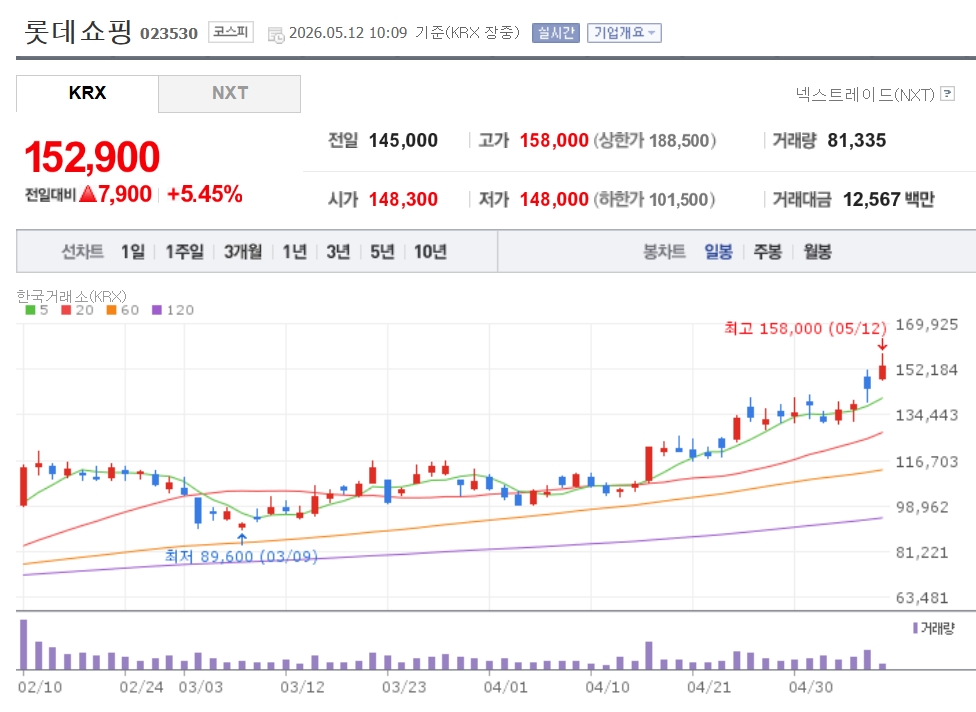Click the purple 120-day average legend square
Screen dimensions: 976x712
pyautogui.click(x=157, y=310)
